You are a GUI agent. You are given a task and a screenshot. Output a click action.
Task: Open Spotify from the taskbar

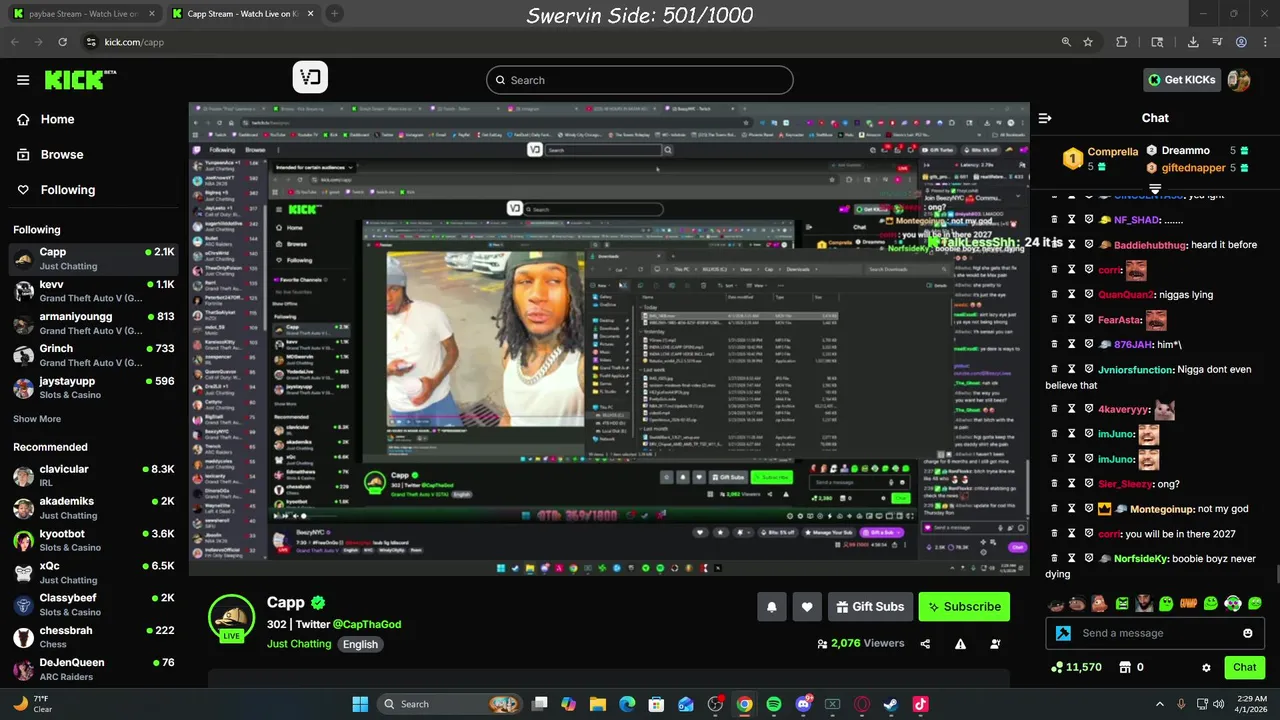pyautogui.click(x=774, y=704)
